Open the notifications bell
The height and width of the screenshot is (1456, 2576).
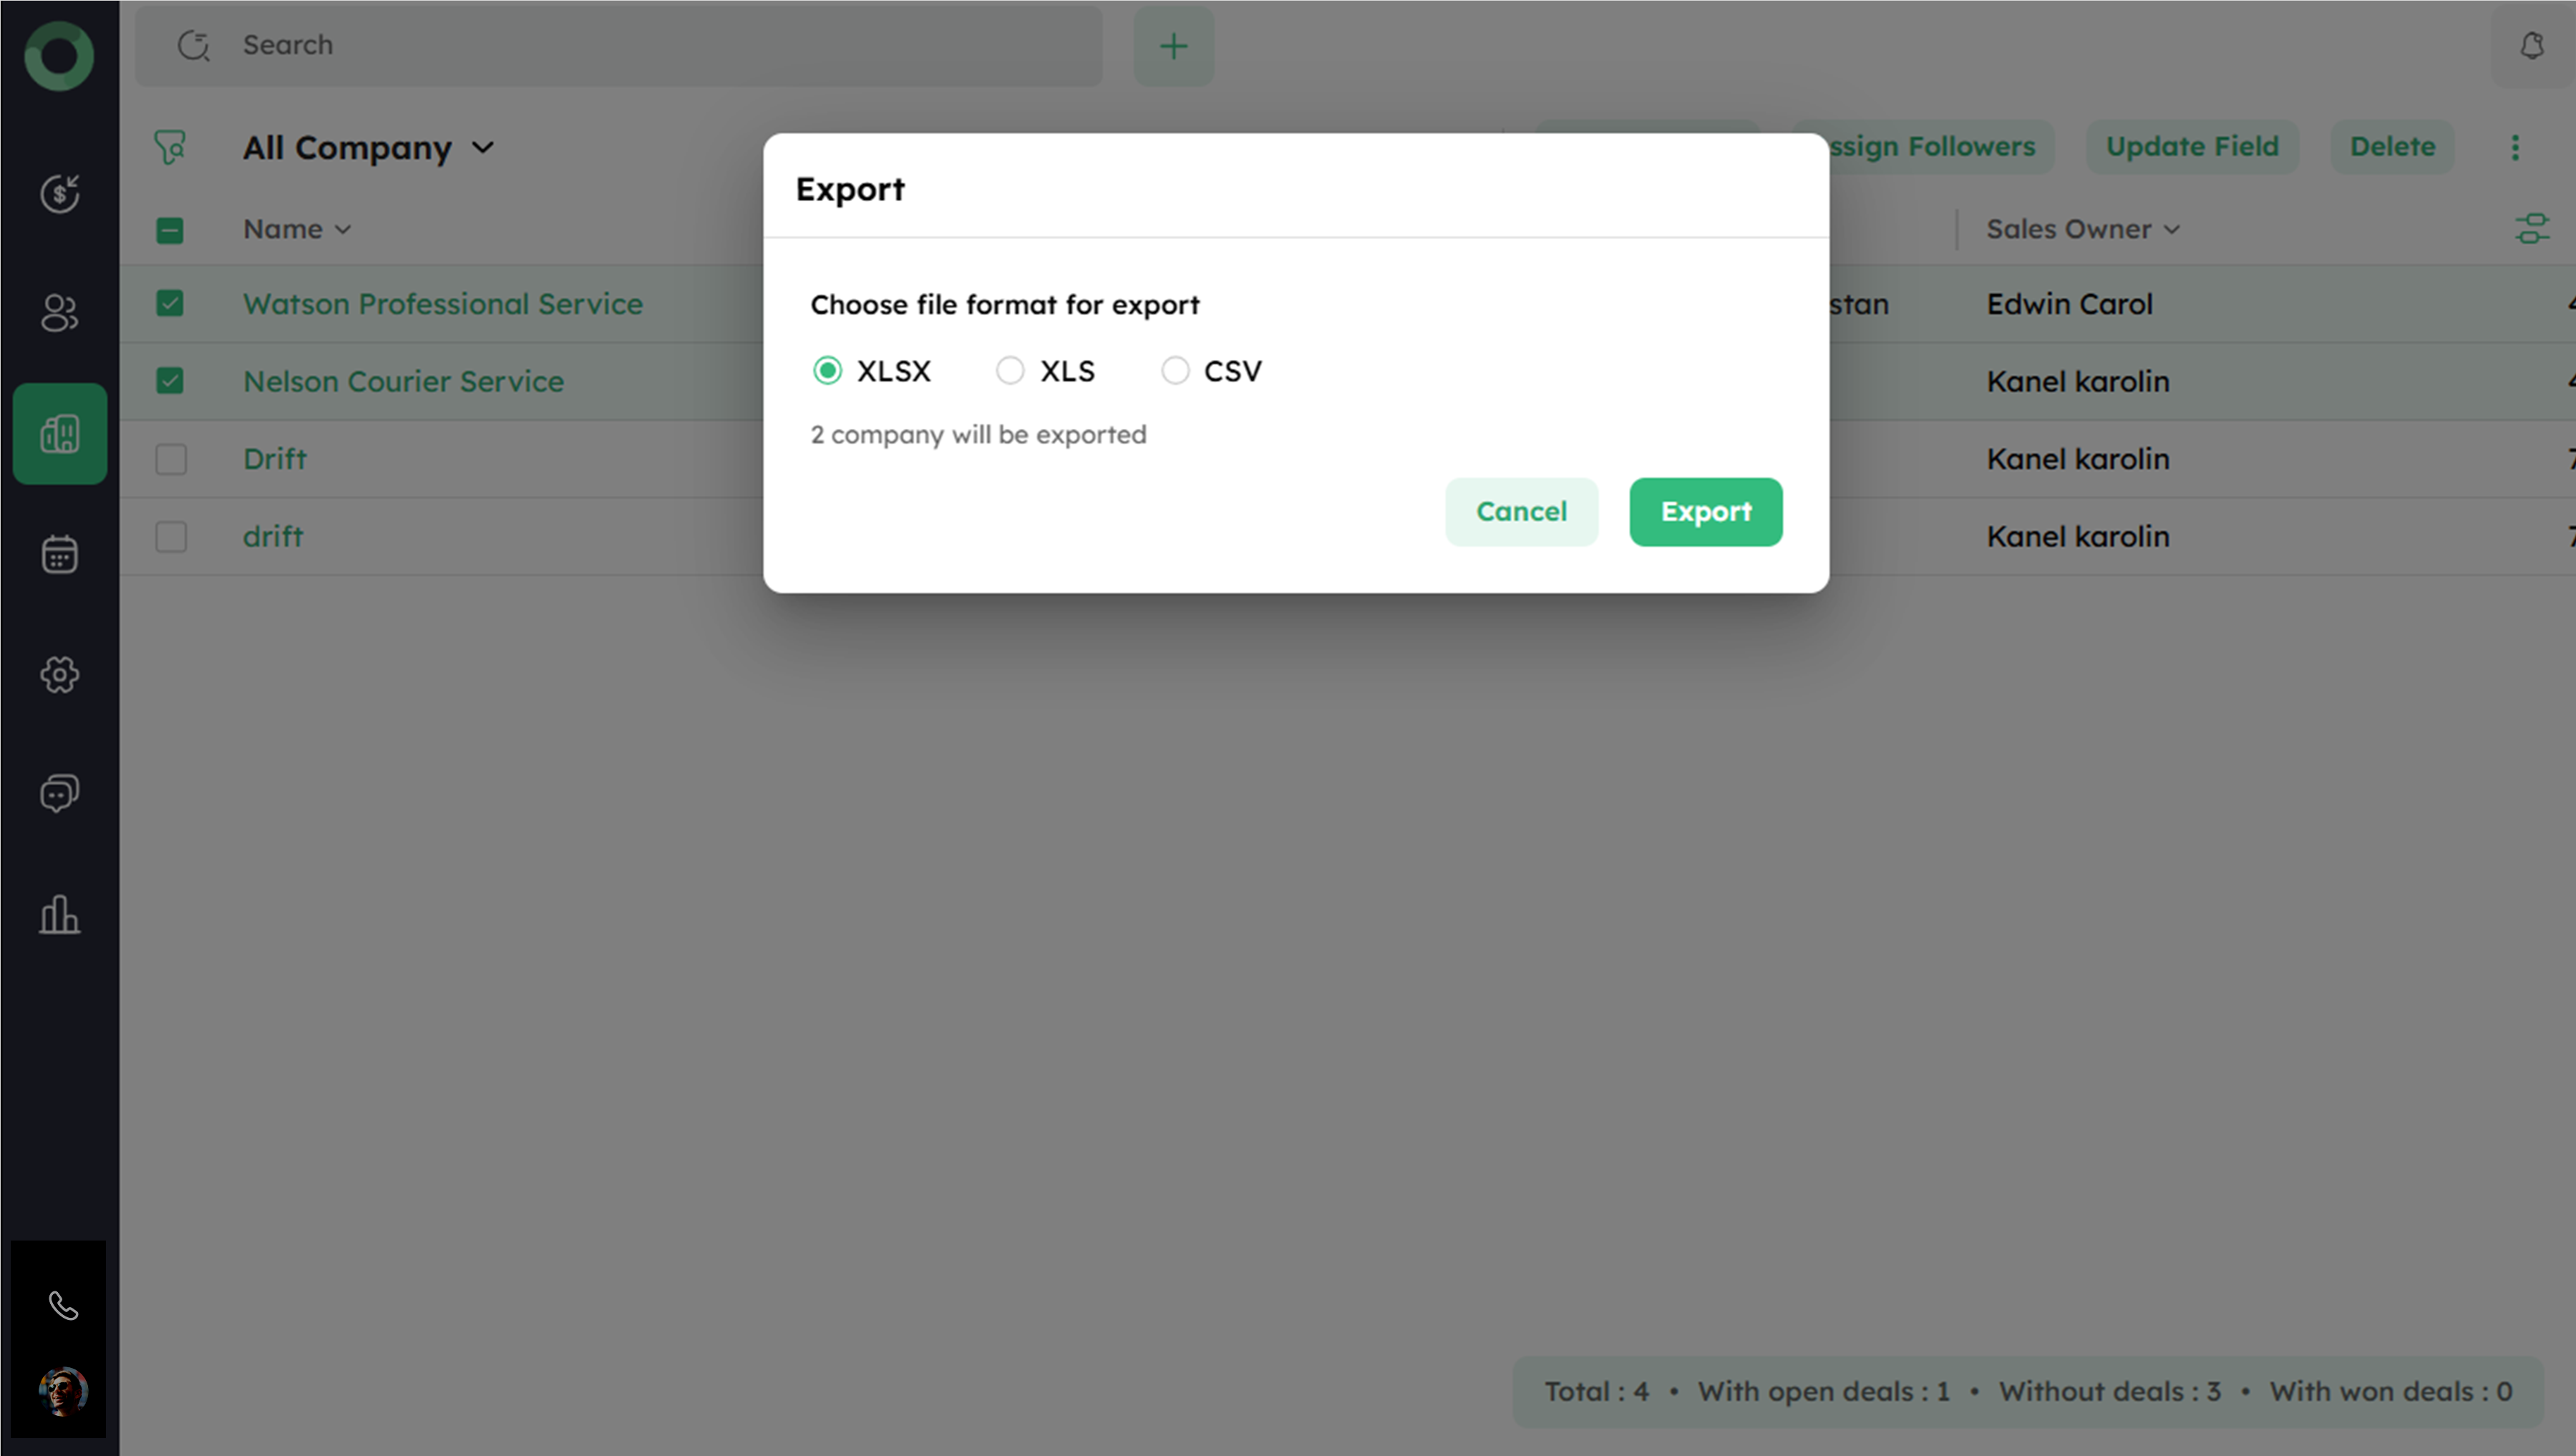2531,46
